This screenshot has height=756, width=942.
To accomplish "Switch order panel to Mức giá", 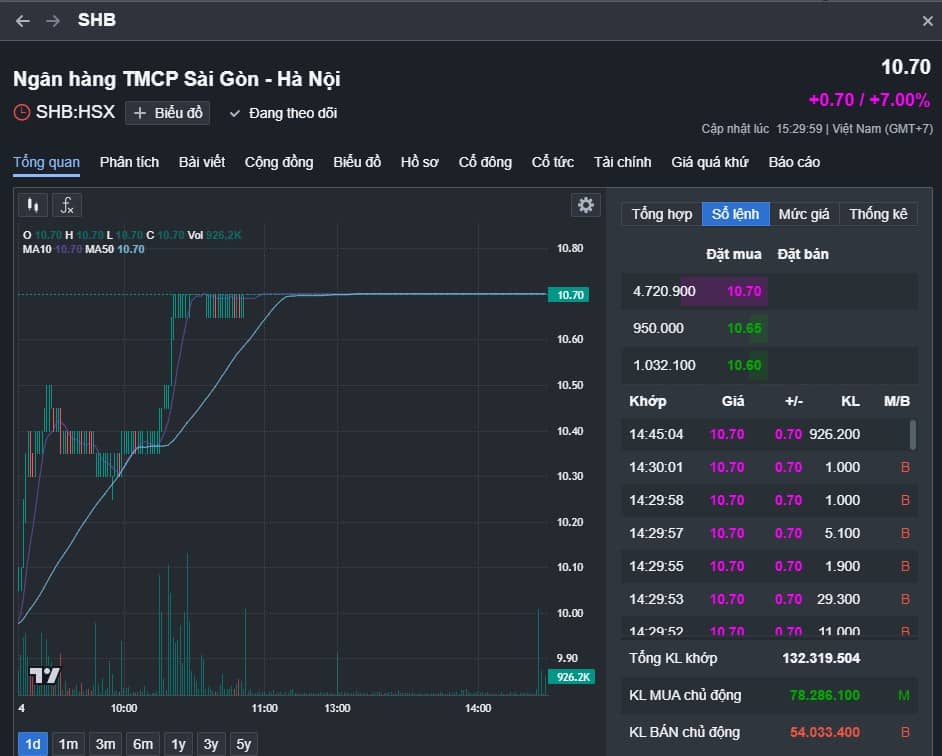I will point(804,214).
